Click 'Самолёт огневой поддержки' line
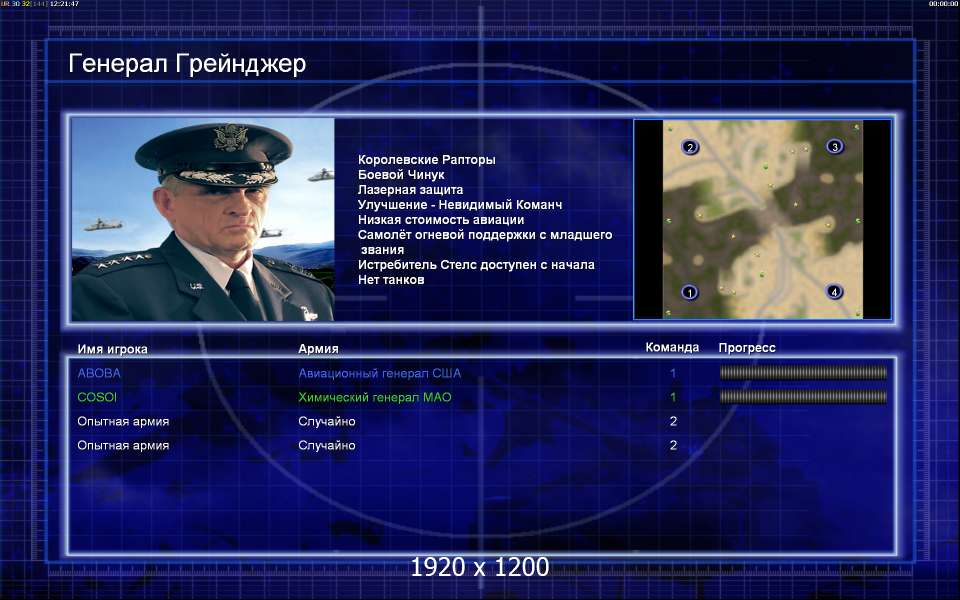The image size is (960, 600). point(485,242)
